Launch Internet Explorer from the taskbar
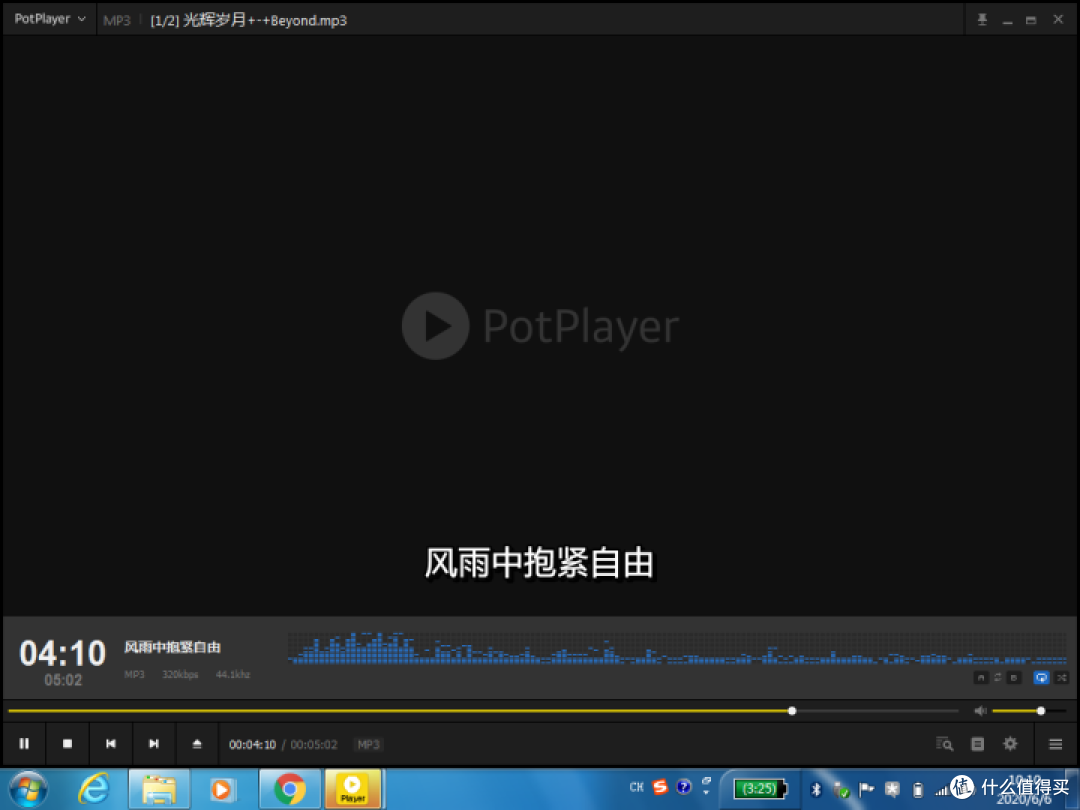 [94, 789]
